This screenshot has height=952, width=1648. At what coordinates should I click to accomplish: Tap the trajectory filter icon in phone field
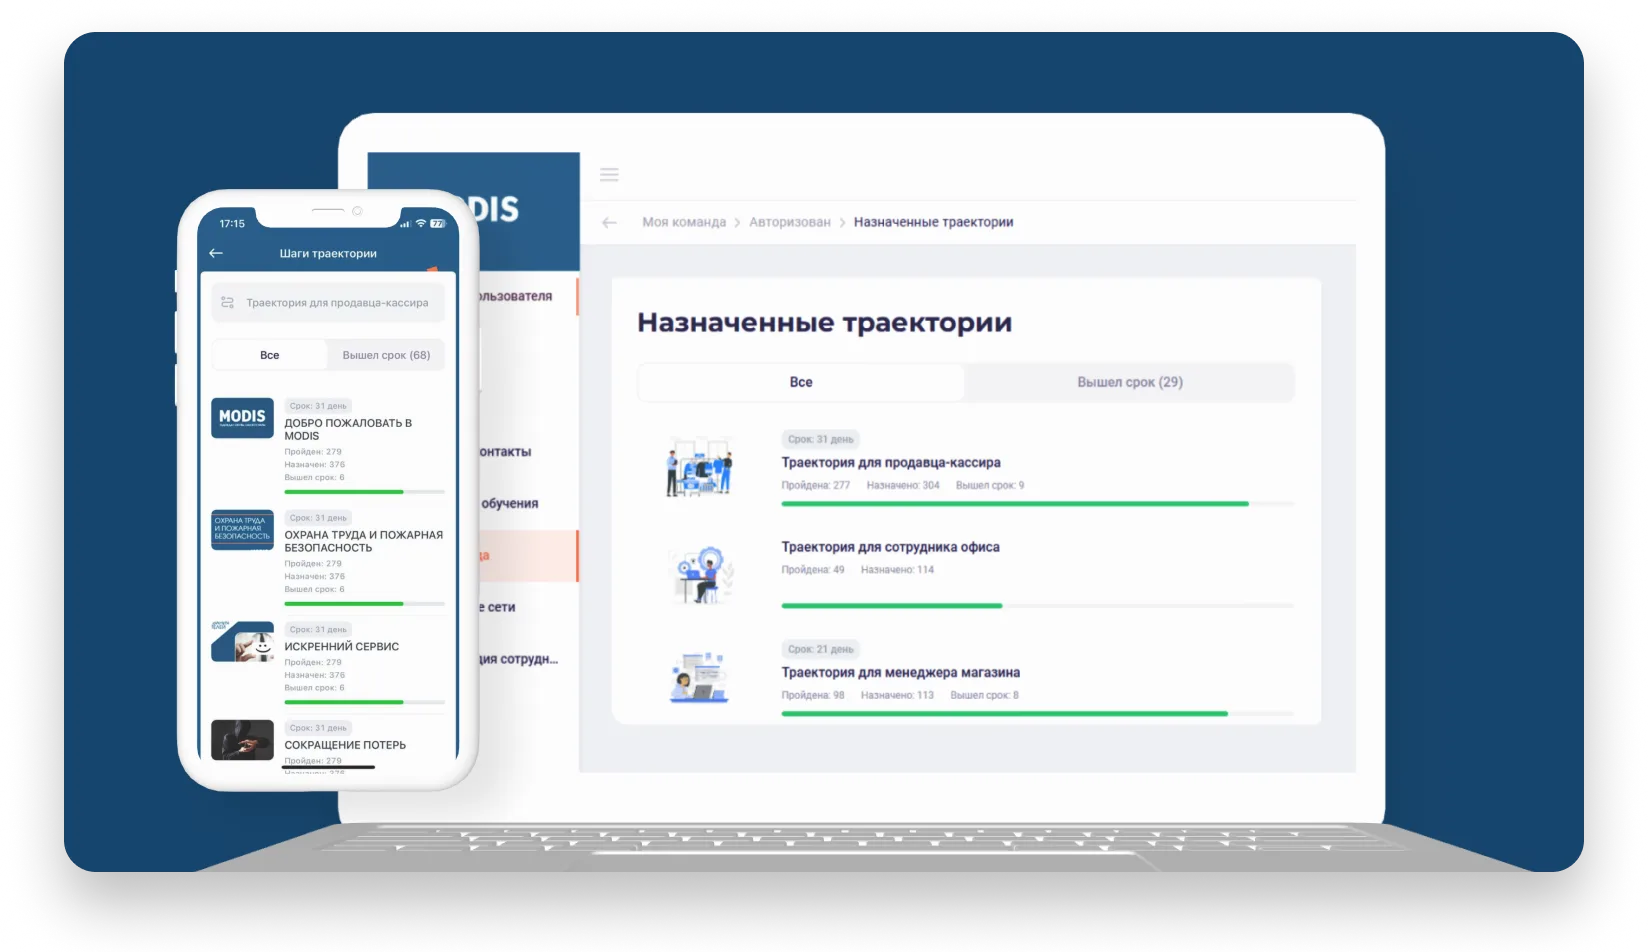[x=227, y=302]
